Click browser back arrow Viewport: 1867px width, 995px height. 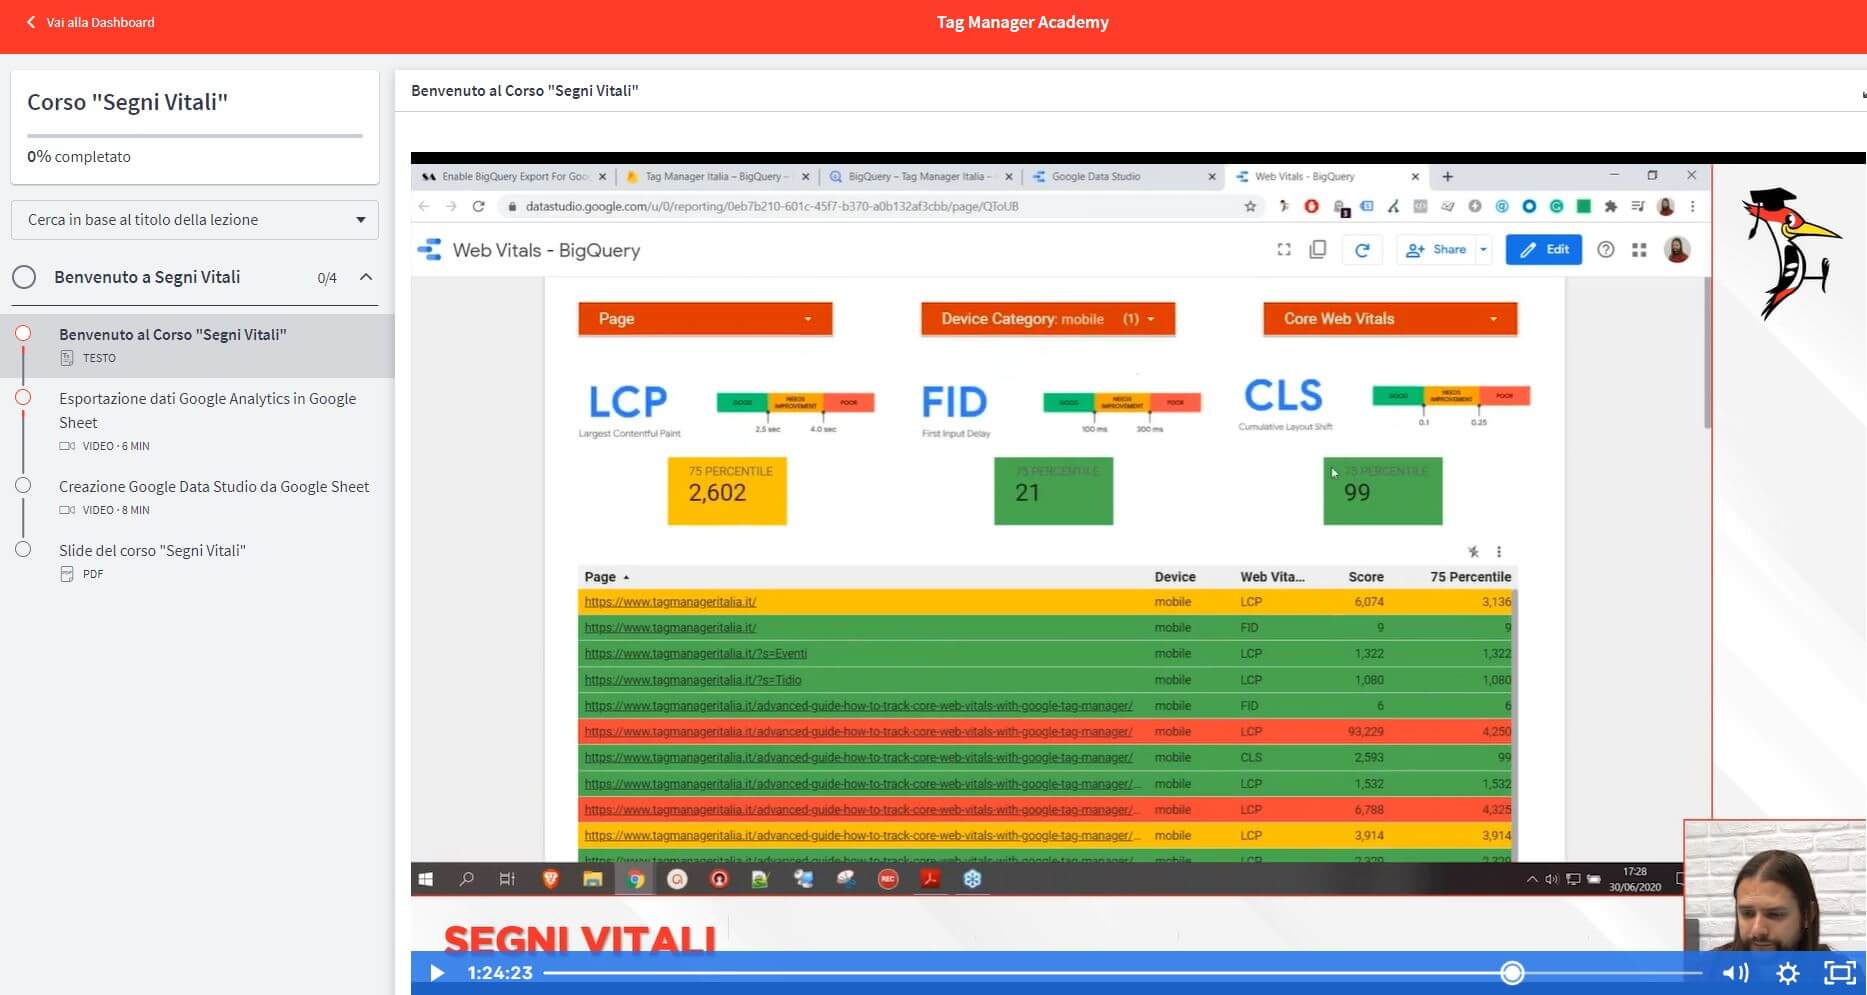[x=424, y=206]
